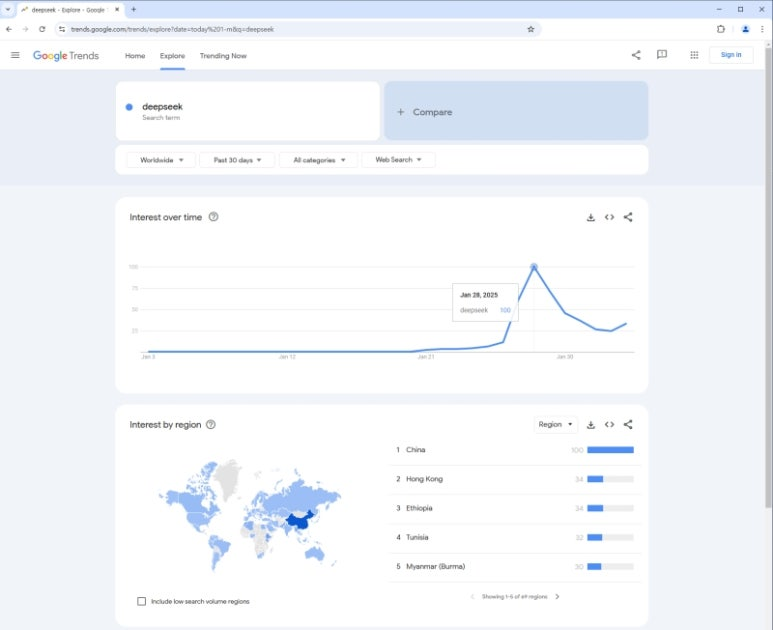Reload the page

tap(42, 29)
